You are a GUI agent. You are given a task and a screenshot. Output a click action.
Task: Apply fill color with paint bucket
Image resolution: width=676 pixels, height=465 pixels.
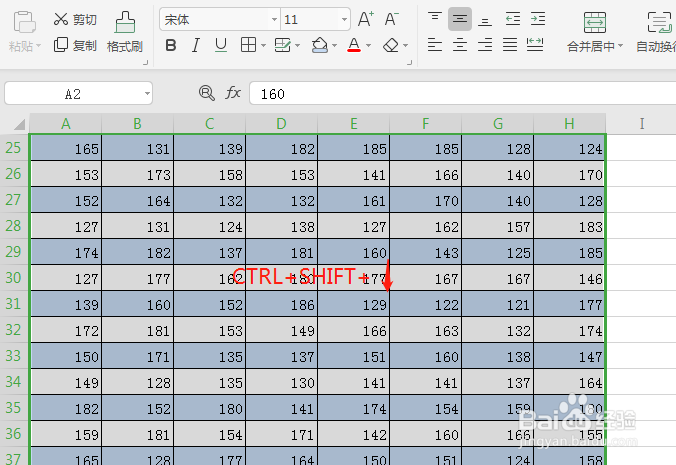click(x=319, y=45)
